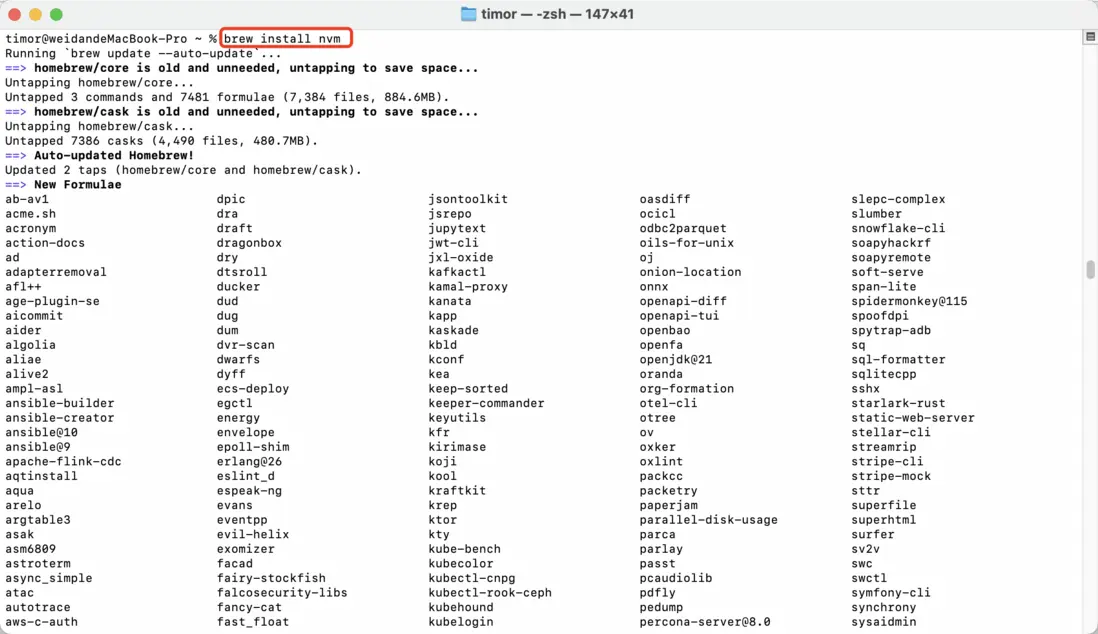Click 'dragonbox' formula name

point(249,243)
